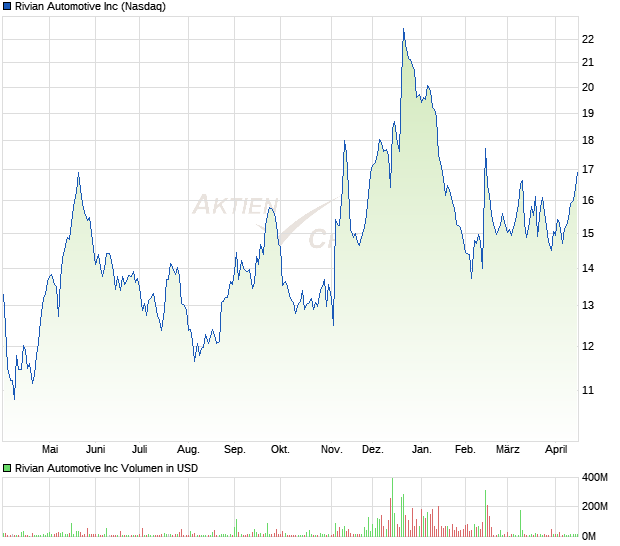
Task: Click the 'Aug.' axis label
Action: (188, 450)
